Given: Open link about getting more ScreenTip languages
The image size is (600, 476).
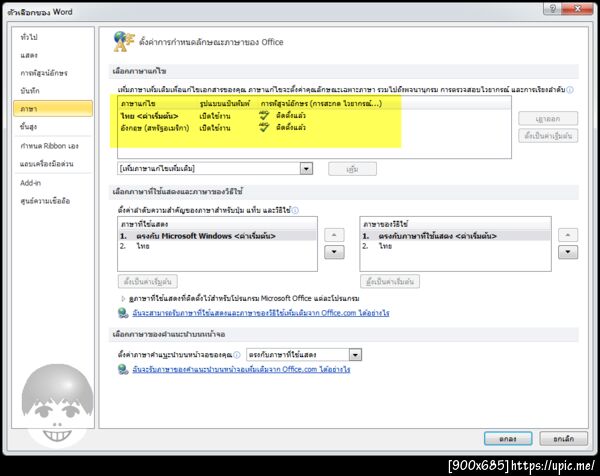Looking at the screenshot, I should (241, 369).
